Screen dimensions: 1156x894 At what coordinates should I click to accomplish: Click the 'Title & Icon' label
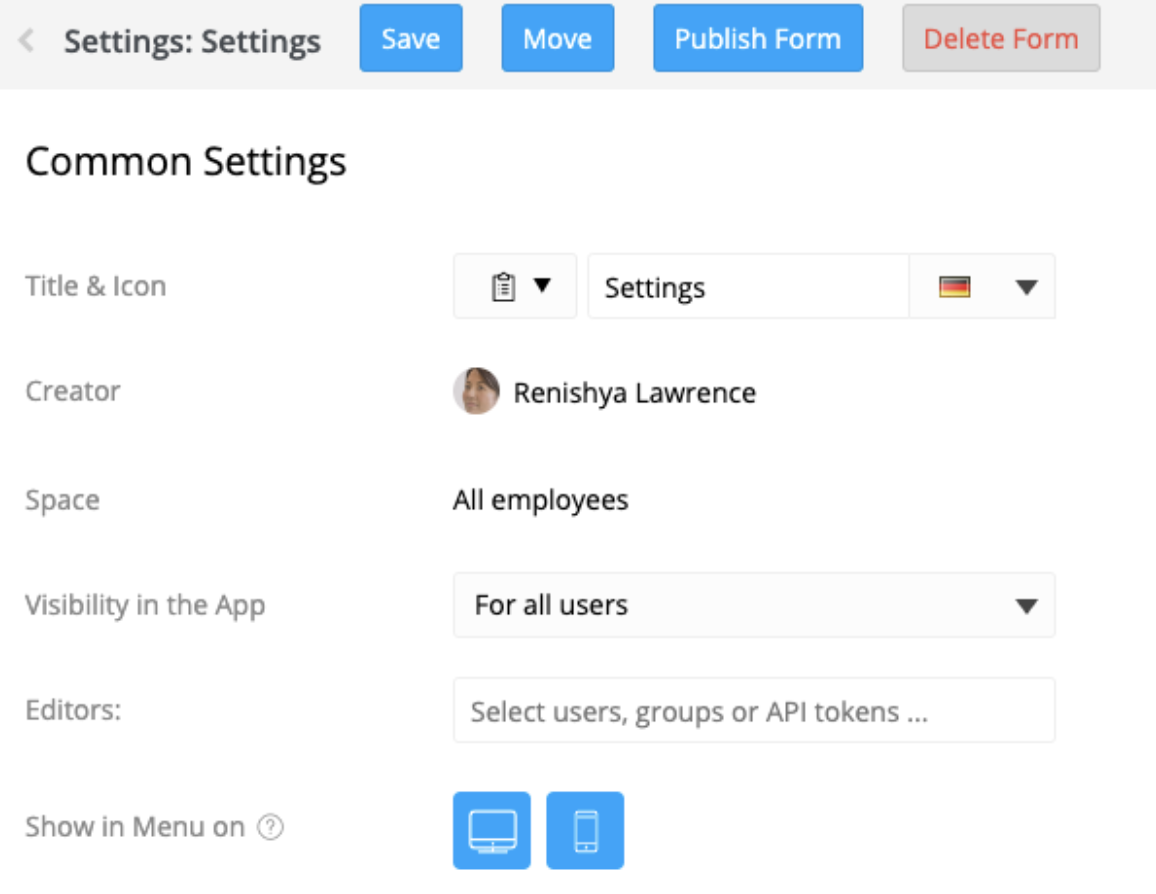96,286
